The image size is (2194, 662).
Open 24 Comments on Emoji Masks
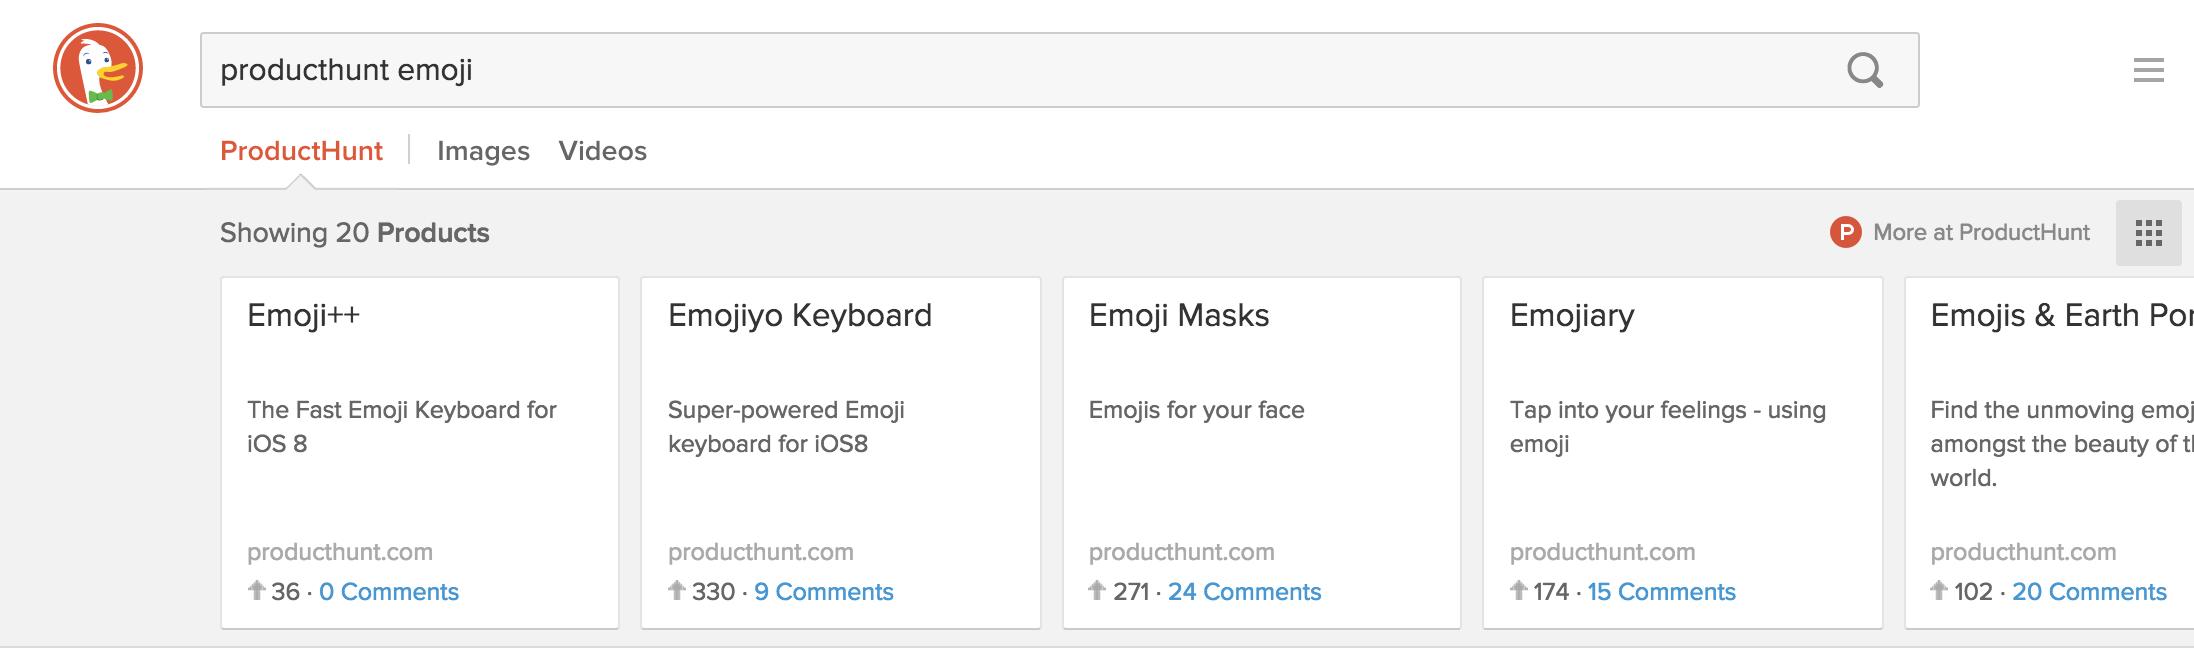point(1245,592)
